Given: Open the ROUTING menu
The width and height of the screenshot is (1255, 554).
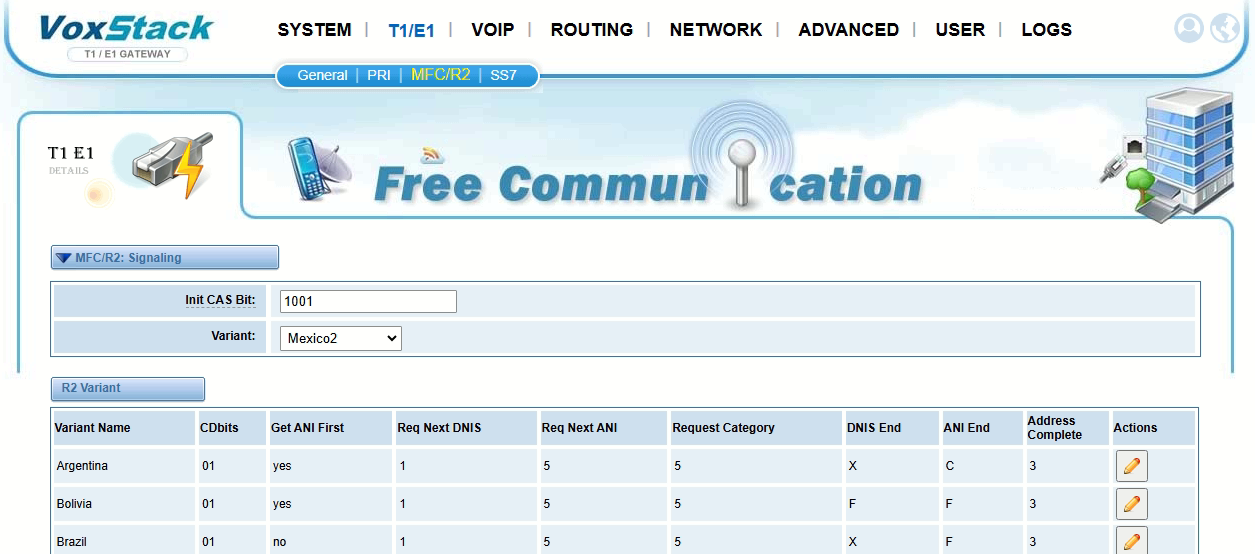Looking at the screenshot, I should (591, 30).
